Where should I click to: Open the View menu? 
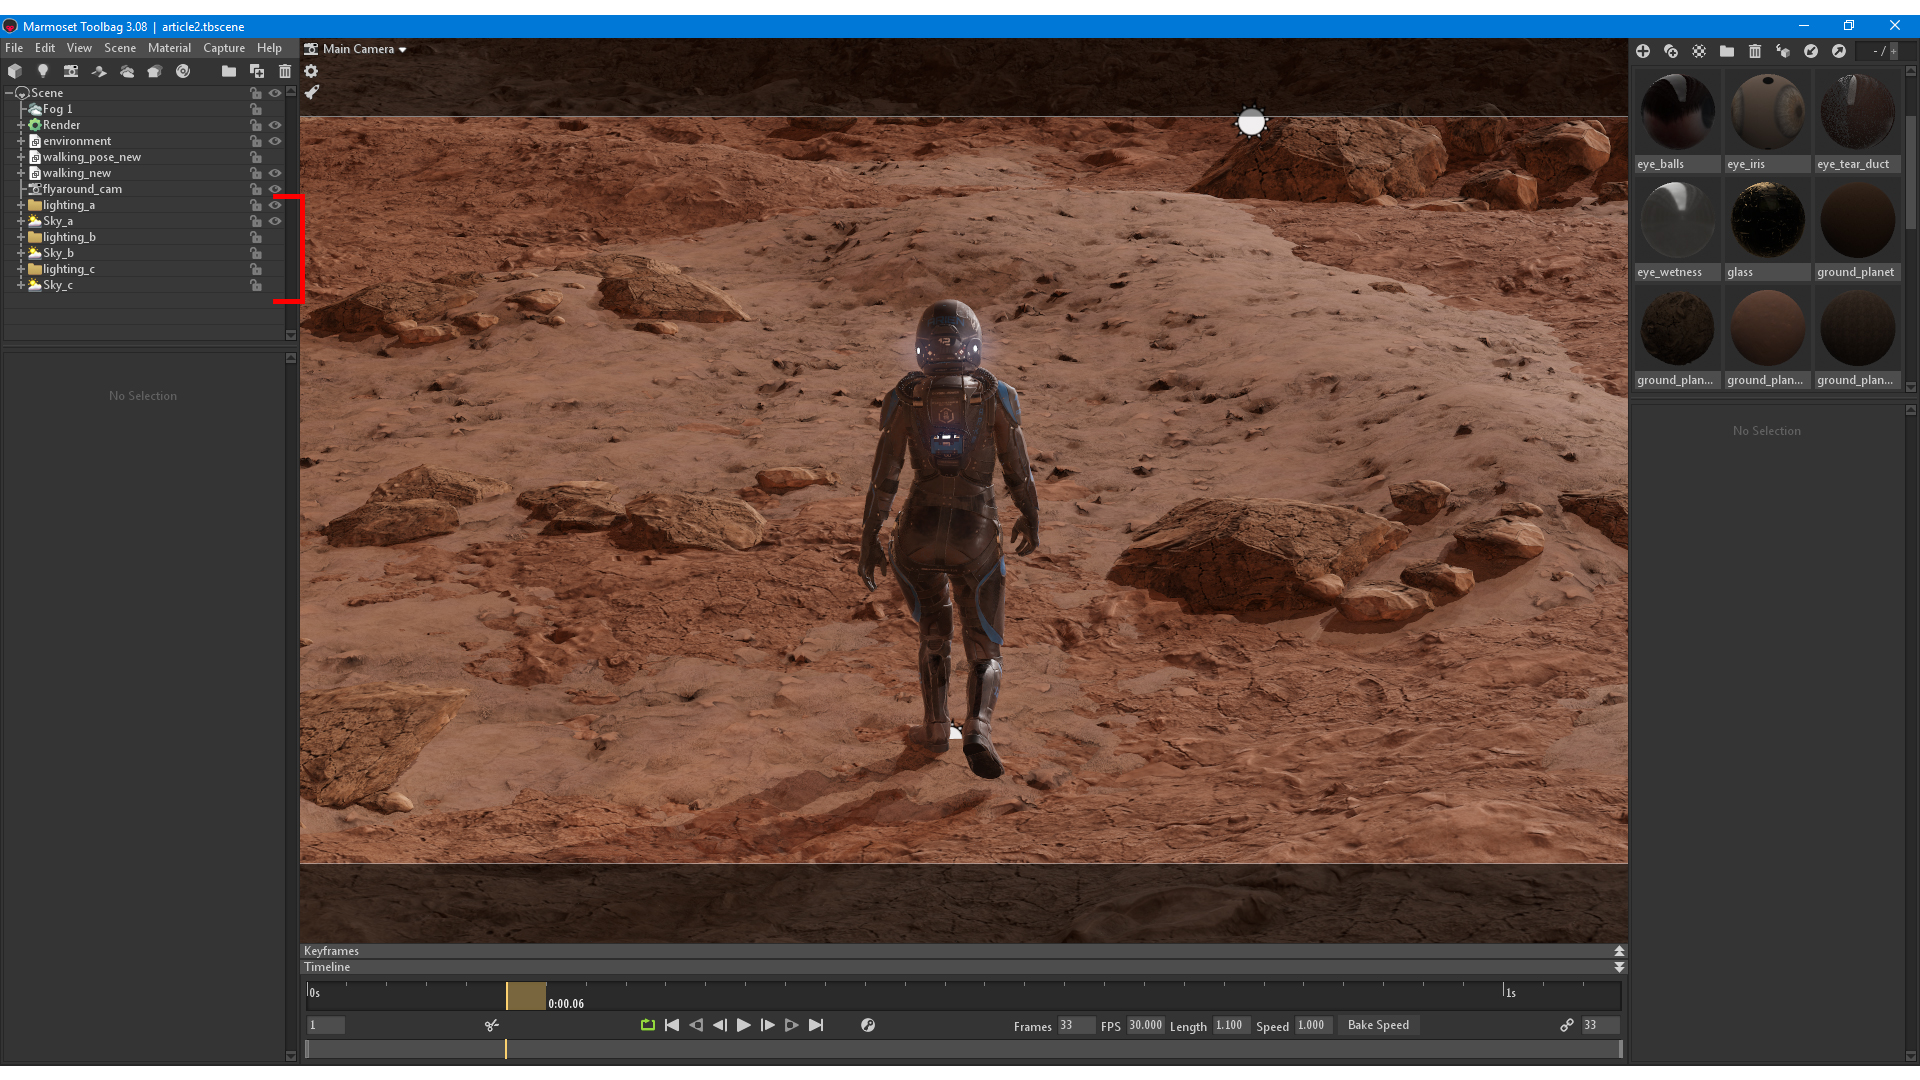pyautogui.click(x=79, y=48)
